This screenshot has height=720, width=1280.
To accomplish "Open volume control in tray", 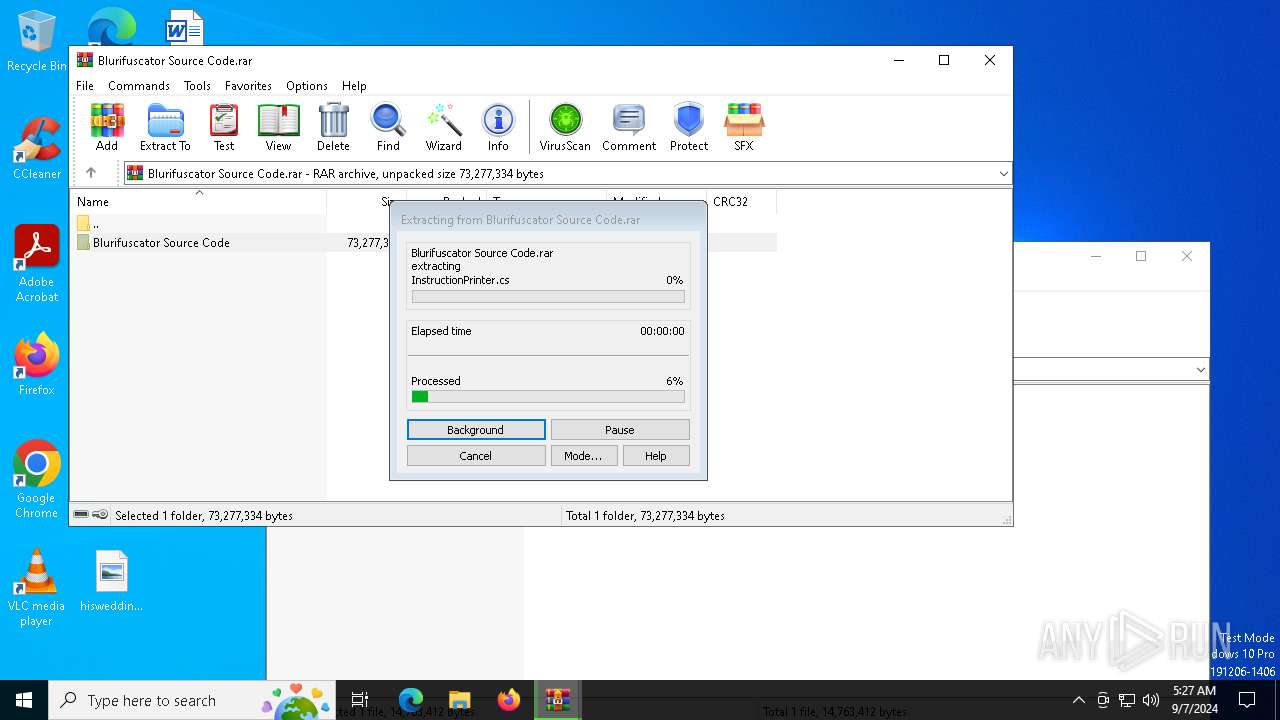I will pos(1151,700).
